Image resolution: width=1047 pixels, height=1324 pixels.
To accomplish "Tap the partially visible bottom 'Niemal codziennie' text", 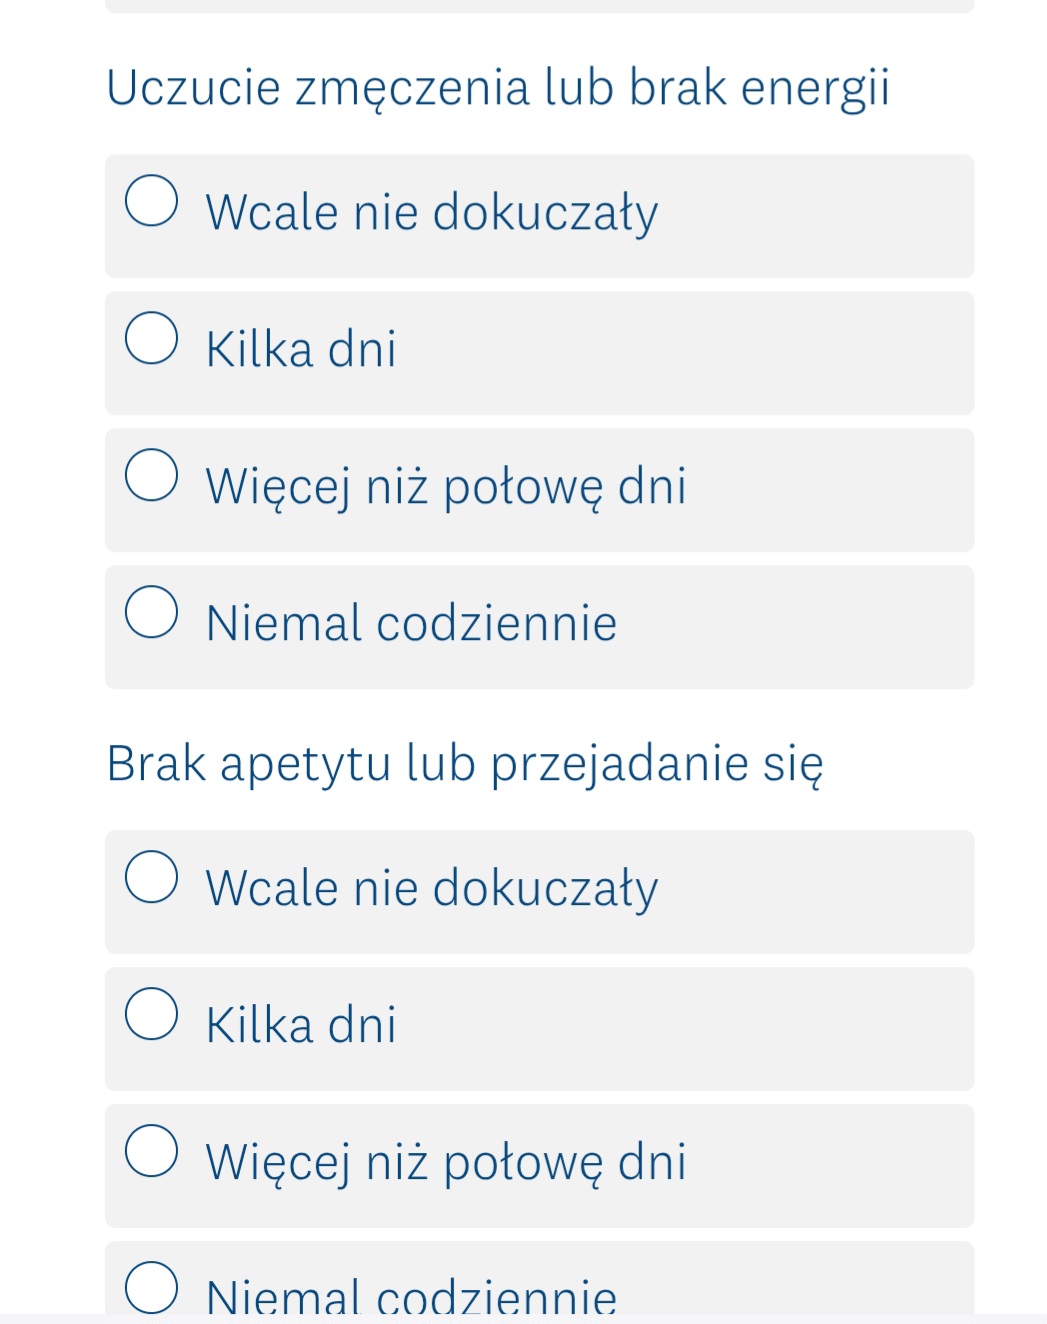I will click(x=411, y=1297).
